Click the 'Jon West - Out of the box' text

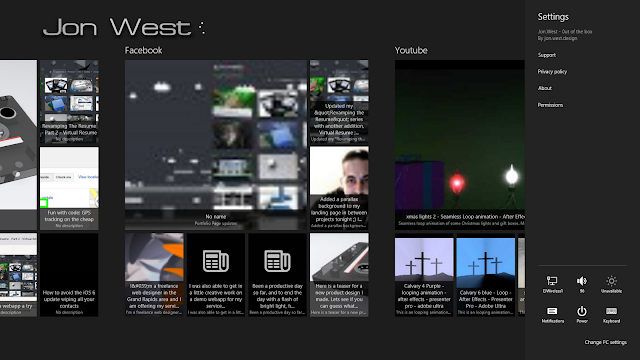564,31
